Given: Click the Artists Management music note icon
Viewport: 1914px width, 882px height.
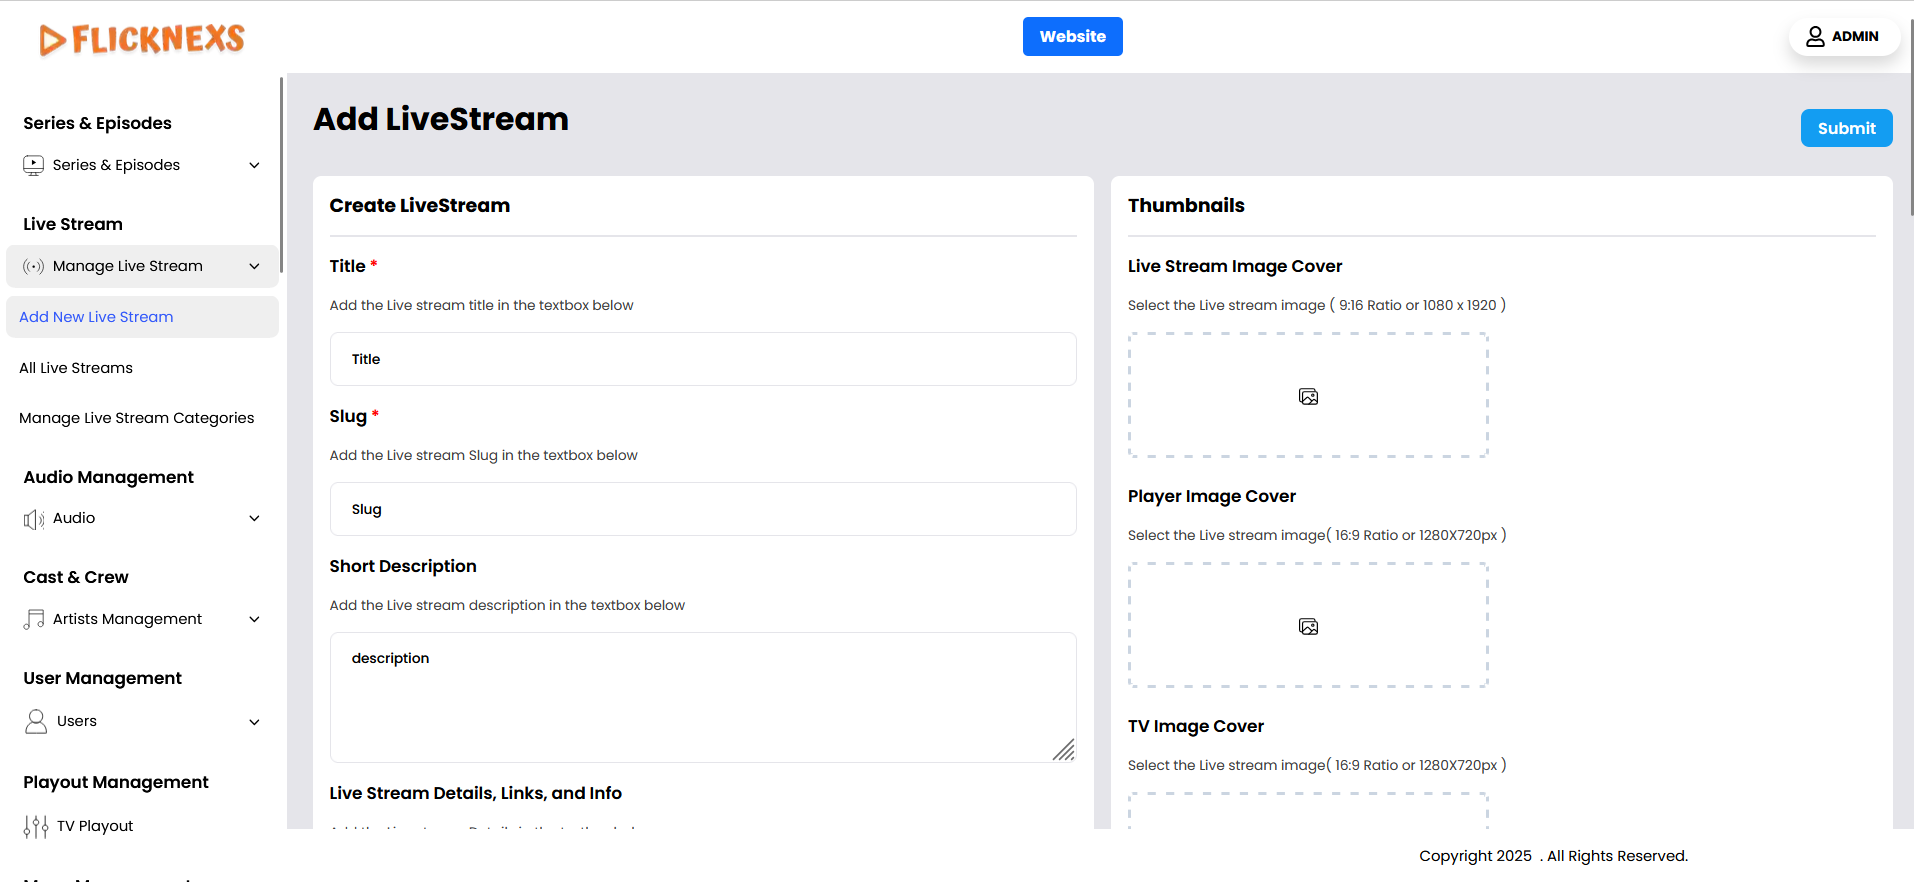Looking at the screenshot, I should click(x=34, y=620).
